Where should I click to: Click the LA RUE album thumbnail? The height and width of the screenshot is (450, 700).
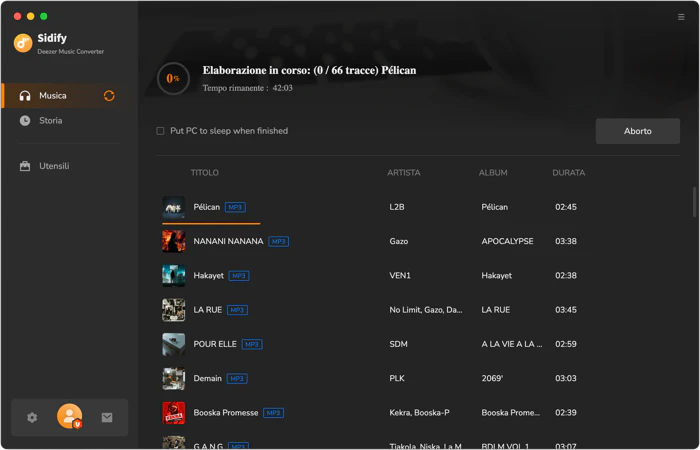[173, 310]
